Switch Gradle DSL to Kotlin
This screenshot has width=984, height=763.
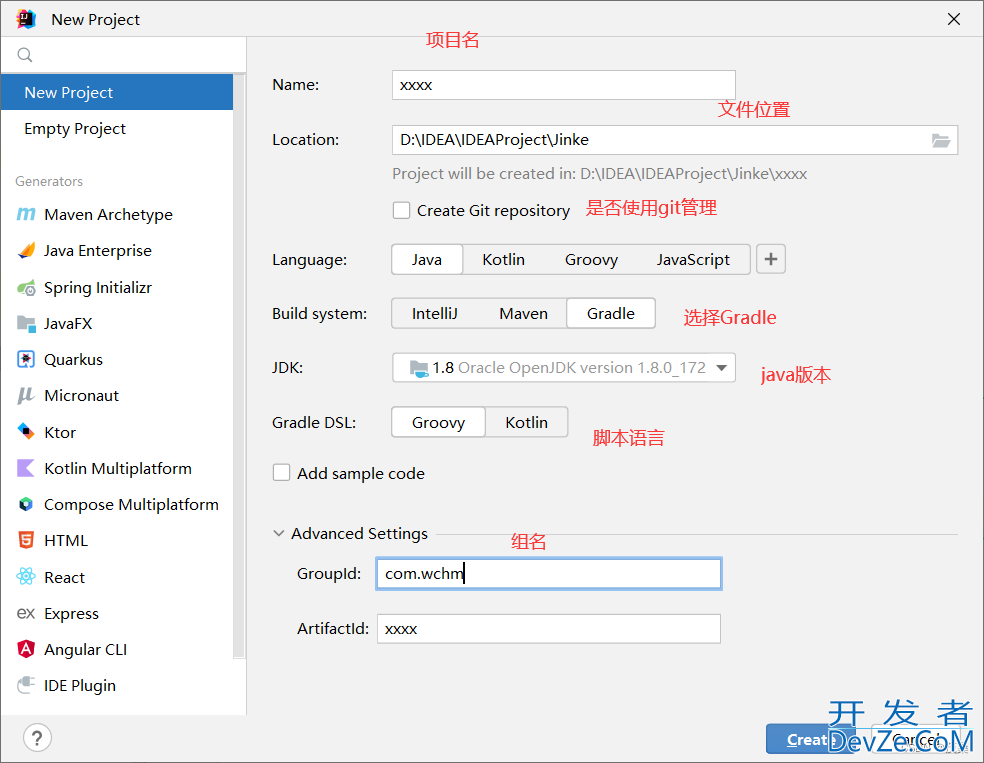(x=526, y=422)
